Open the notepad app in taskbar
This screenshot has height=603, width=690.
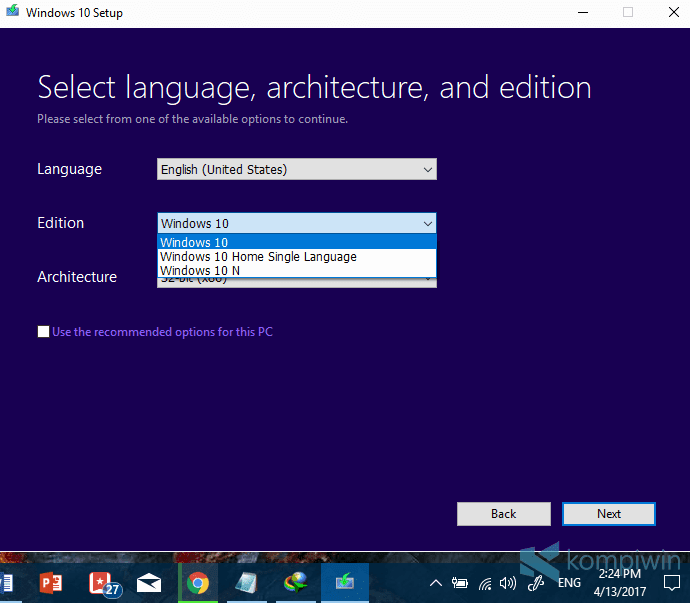click(246, 584)
